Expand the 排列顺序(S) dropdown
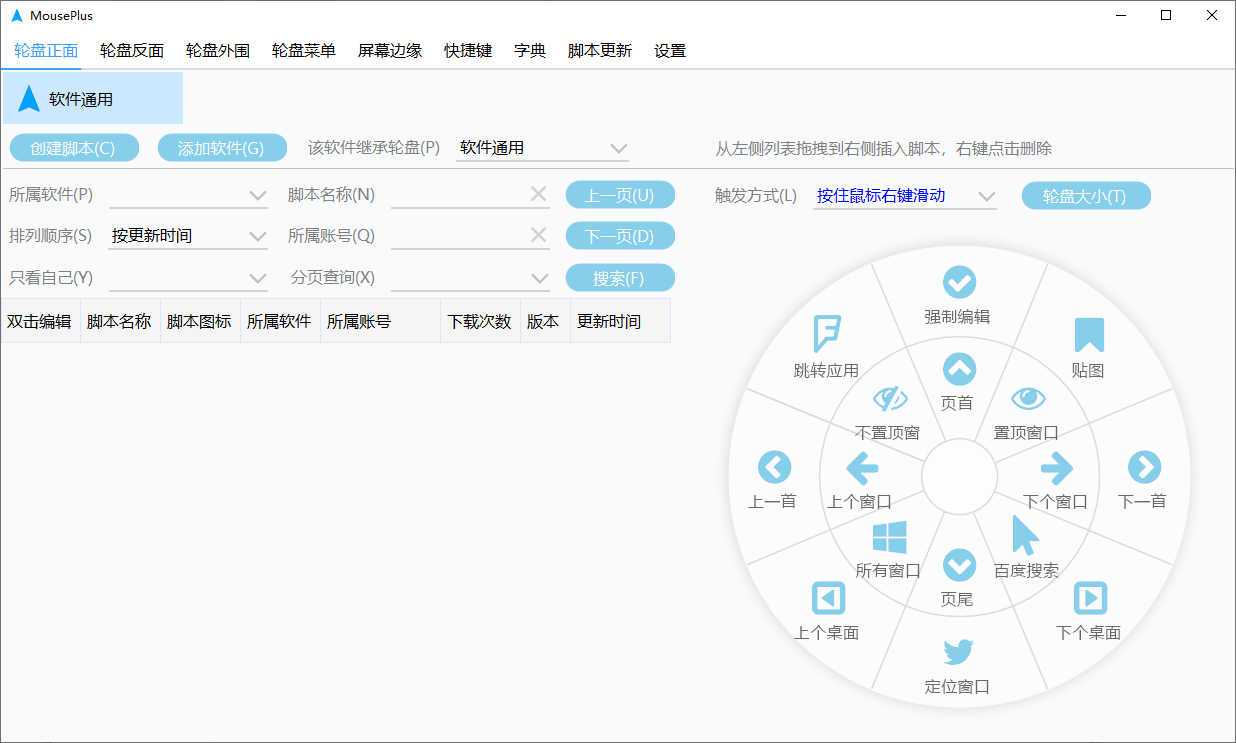This screenshot has width=1236, height=743. coord(188,235)
